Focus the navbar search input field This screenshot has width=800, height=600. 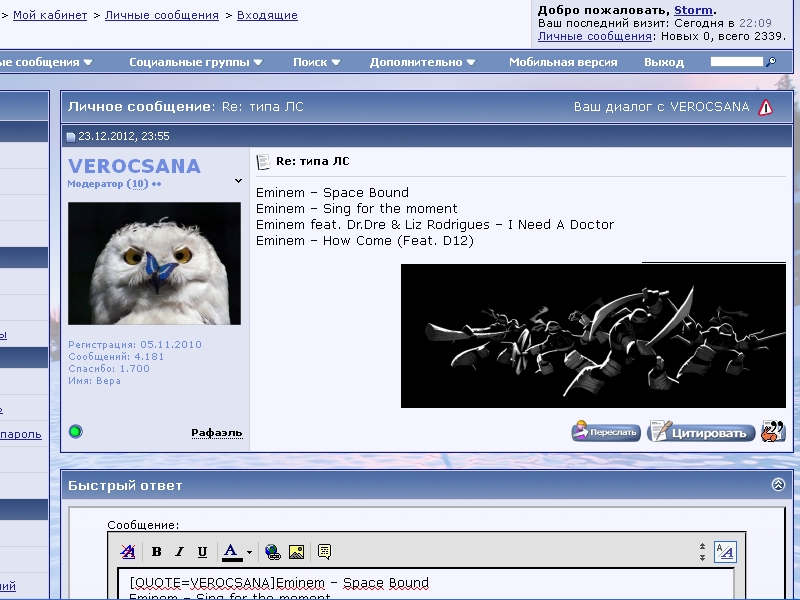737,62
